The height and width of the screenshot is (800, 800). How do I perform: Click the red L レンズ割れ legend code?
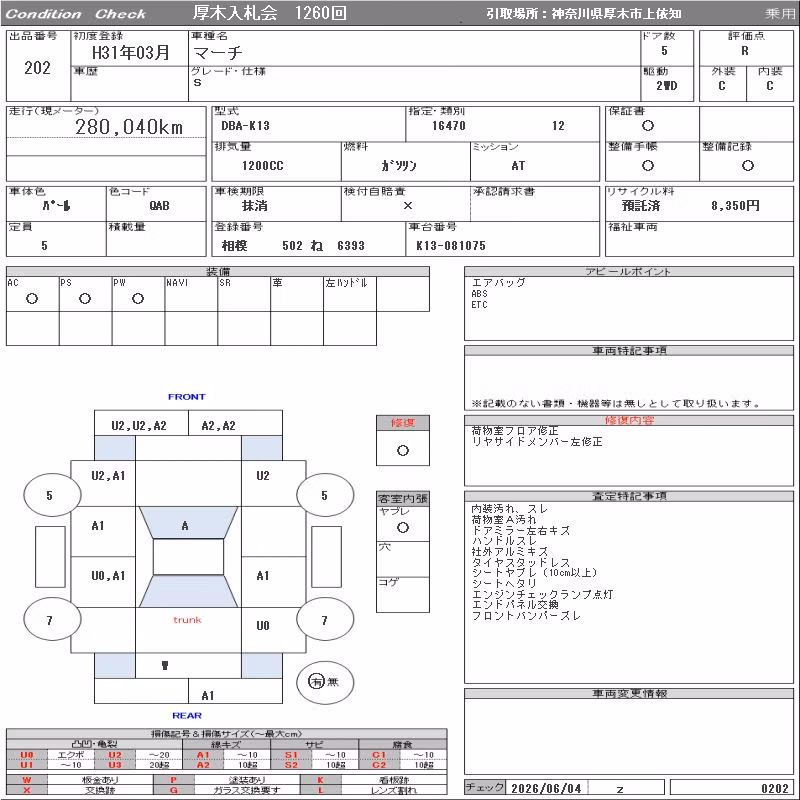pyautogui.click(x=320, y=790)
